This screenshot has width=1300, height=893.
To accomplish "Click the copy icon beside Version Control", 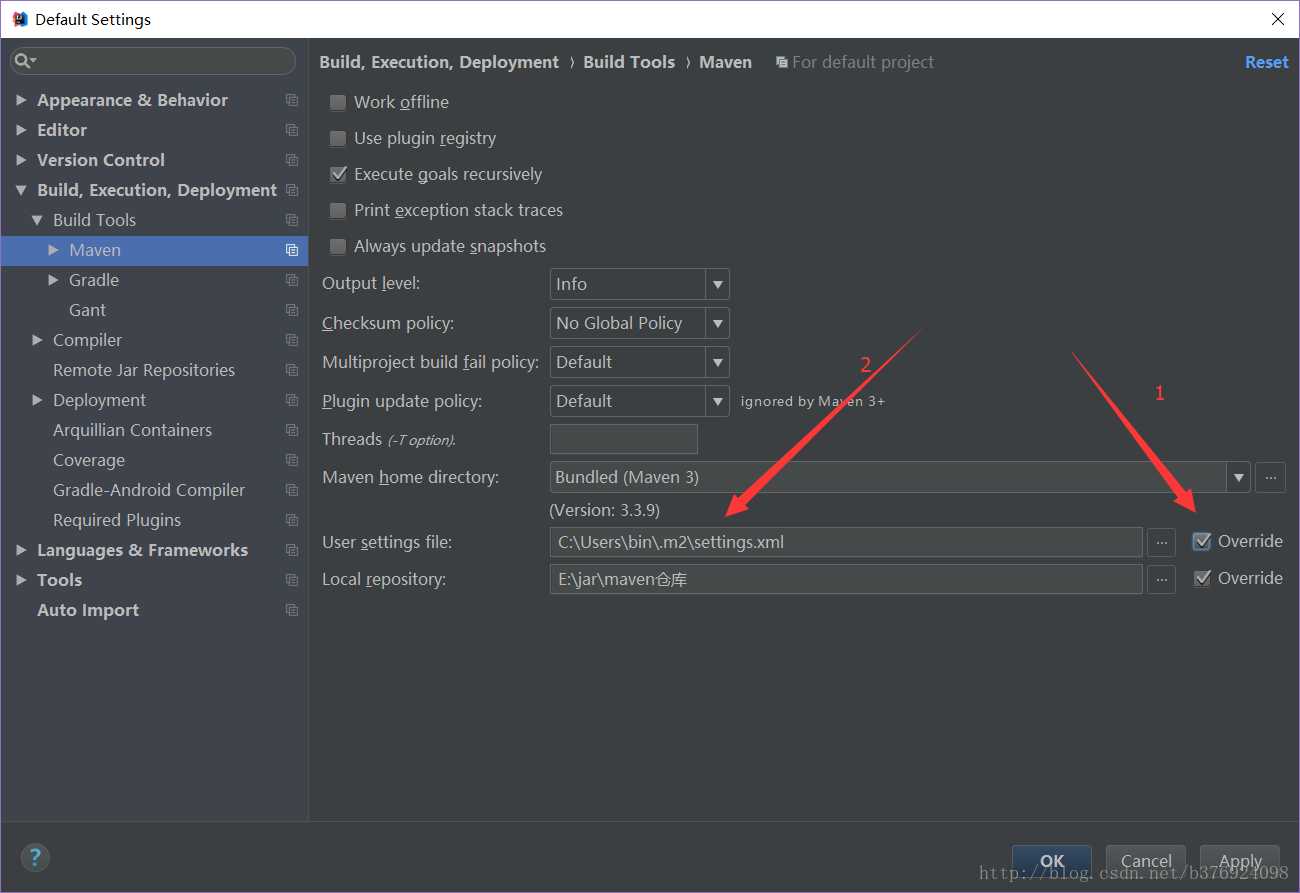I will (292, 160).
